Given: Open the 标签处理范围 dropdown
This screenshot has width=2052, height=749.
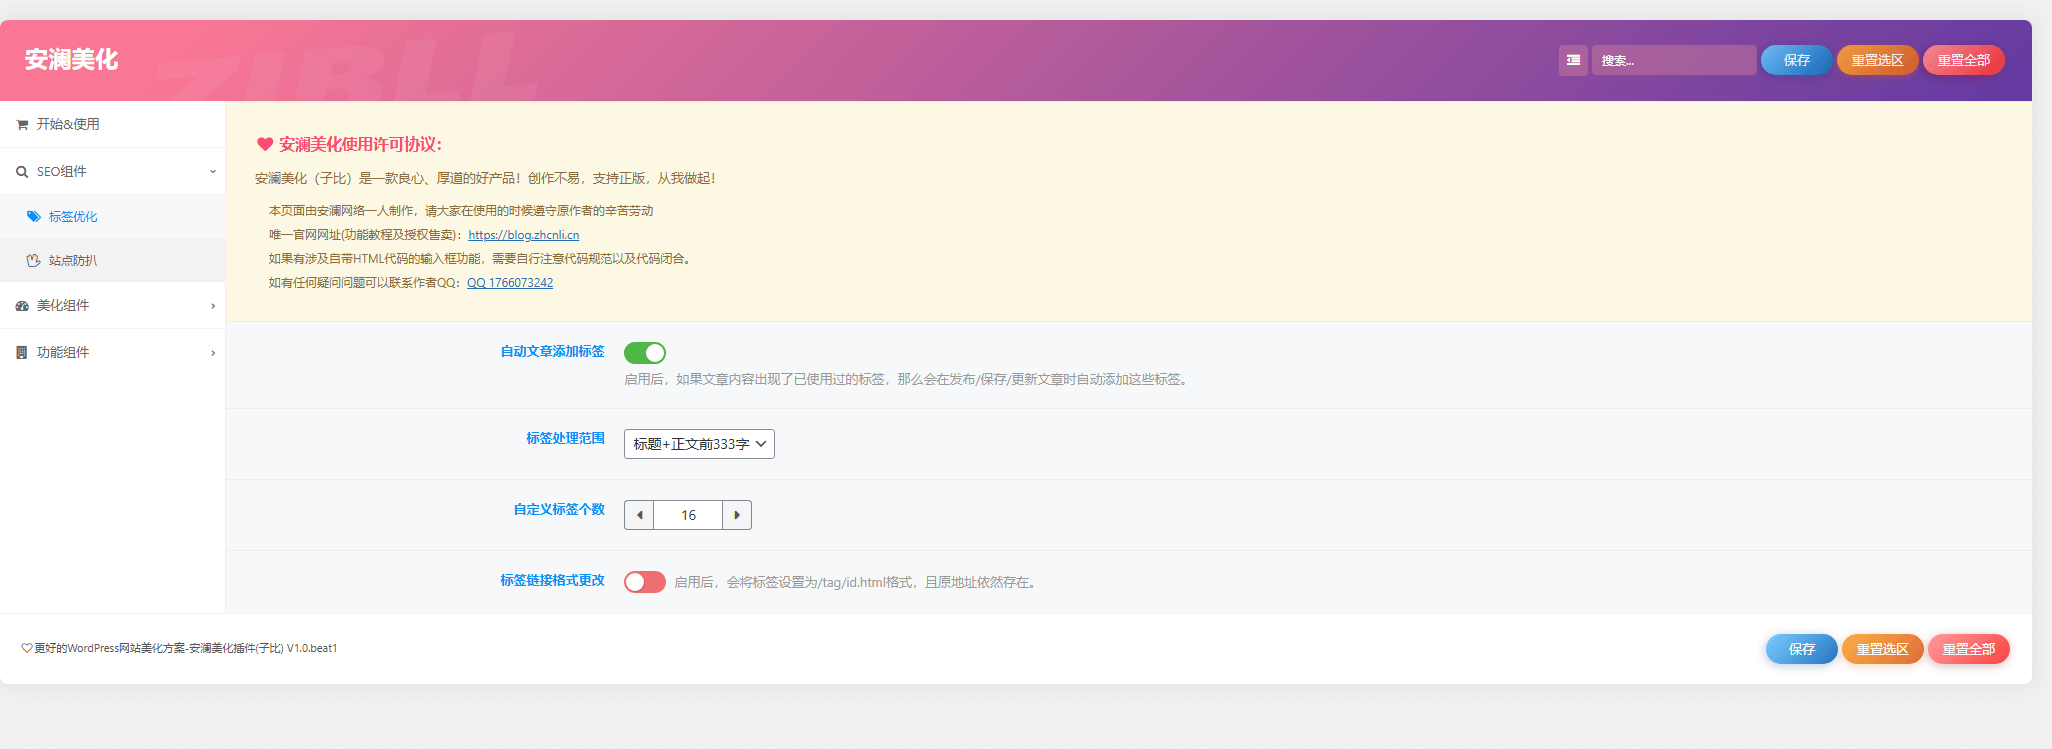Looking at the screenshot, I should pyautogui.click(x=699, y=444).
